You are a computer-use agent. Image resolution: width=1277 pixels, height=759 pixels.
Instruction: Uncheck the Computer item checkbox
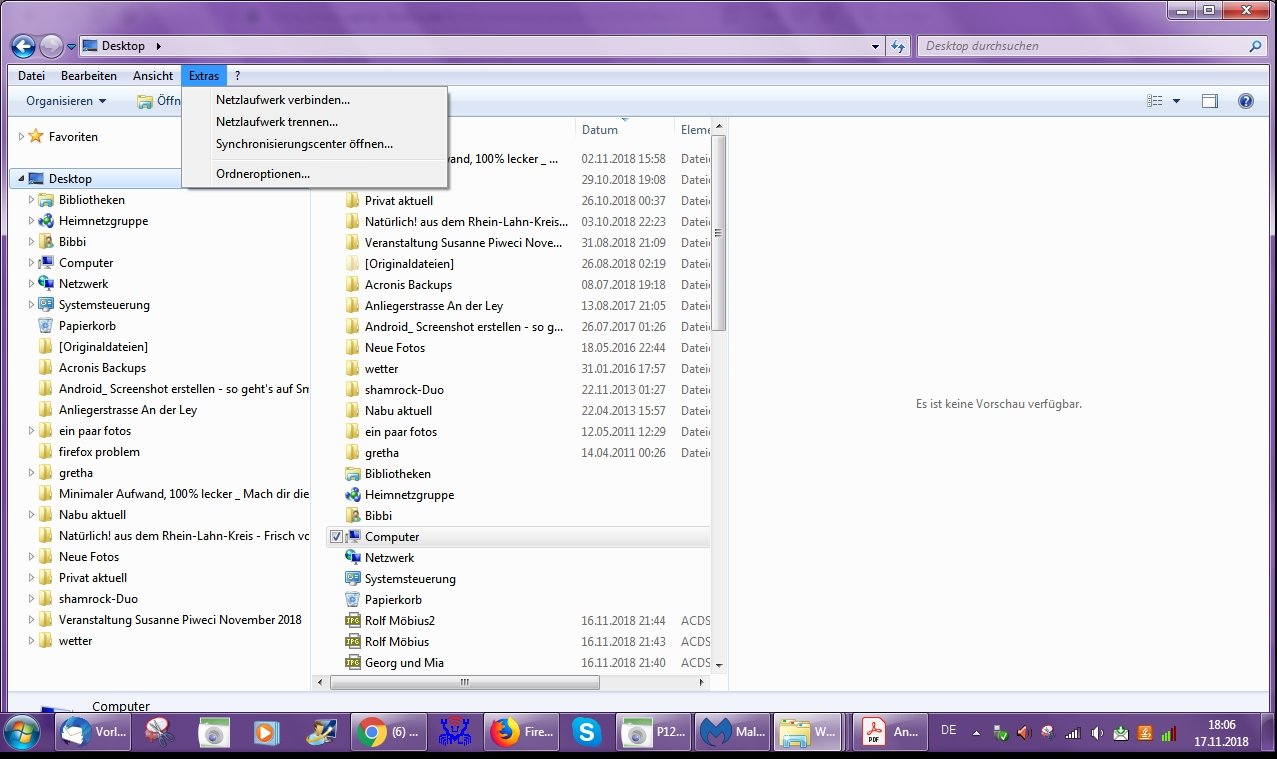(337, 537)
